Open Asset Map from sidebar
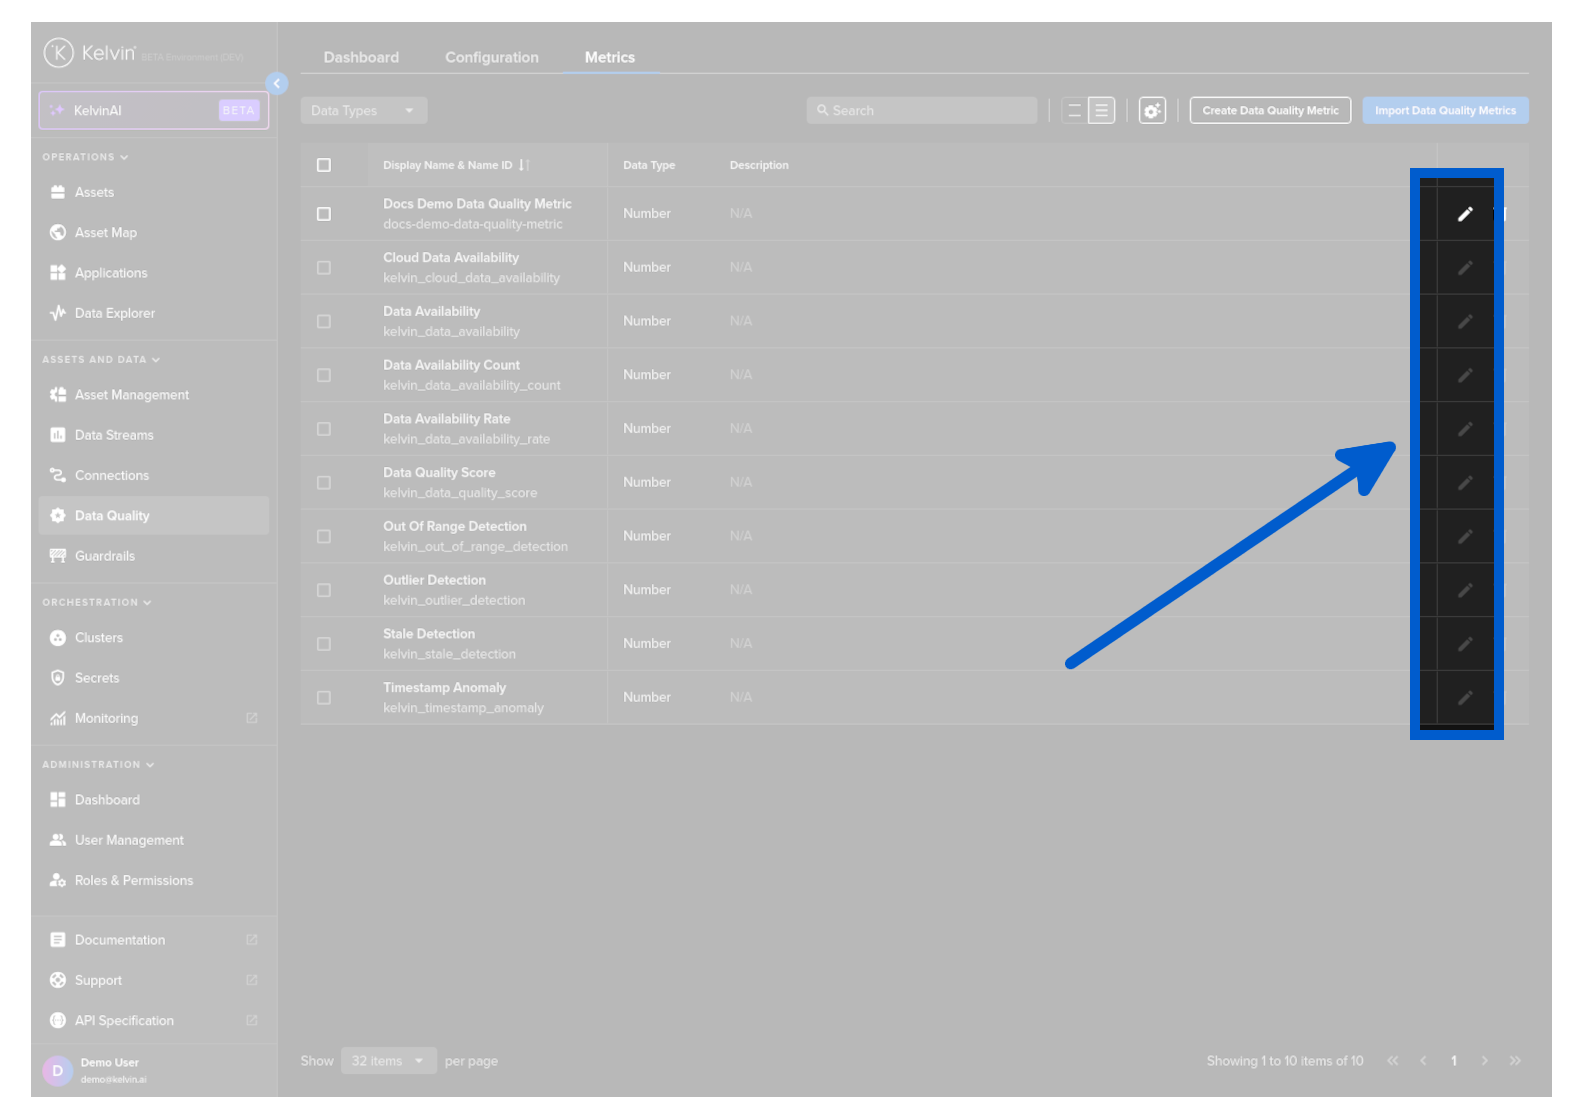Screen dimensions: 1584x1120 click(x=105, y=233)
